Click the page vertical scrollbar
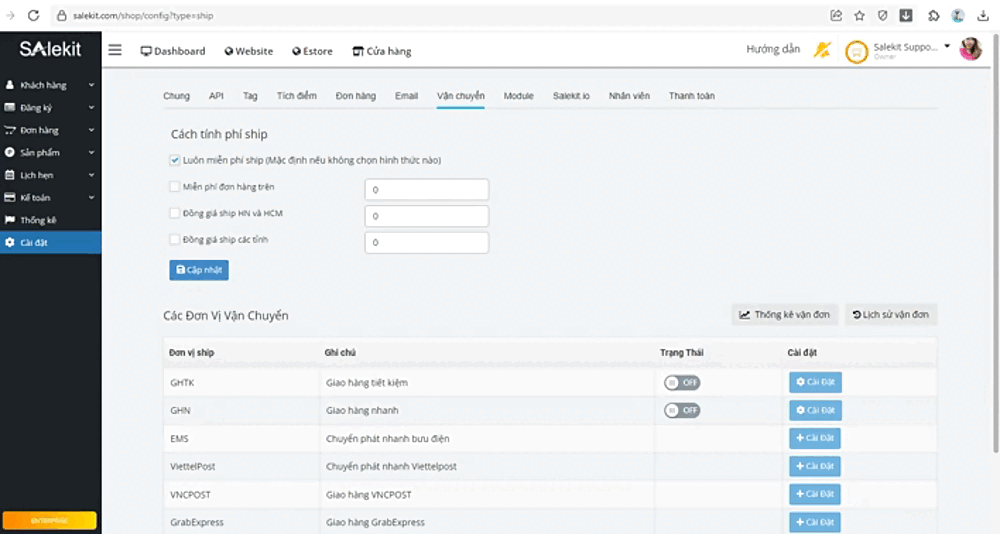1000x534 pixels. point(996,242)
